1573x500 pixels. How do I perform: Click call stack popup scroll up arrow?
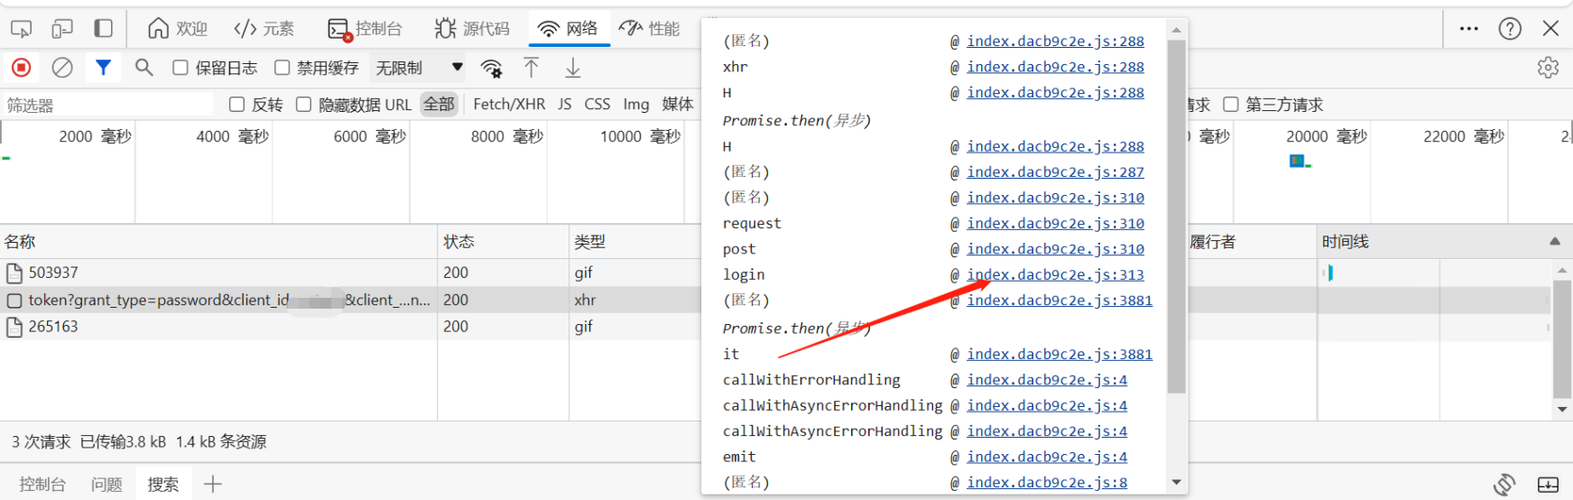[x=1176, y=30]
